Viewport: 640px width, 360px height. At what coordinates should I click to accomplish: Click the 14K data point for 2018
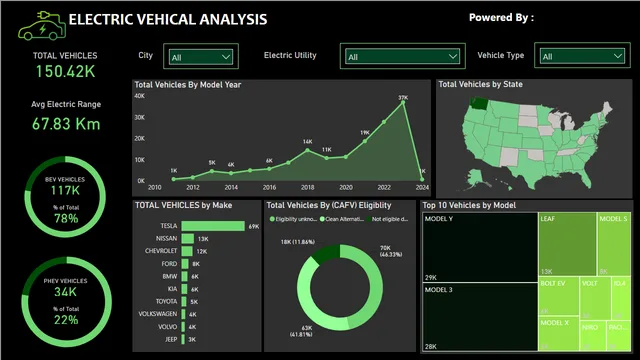(x=308, y=151)
